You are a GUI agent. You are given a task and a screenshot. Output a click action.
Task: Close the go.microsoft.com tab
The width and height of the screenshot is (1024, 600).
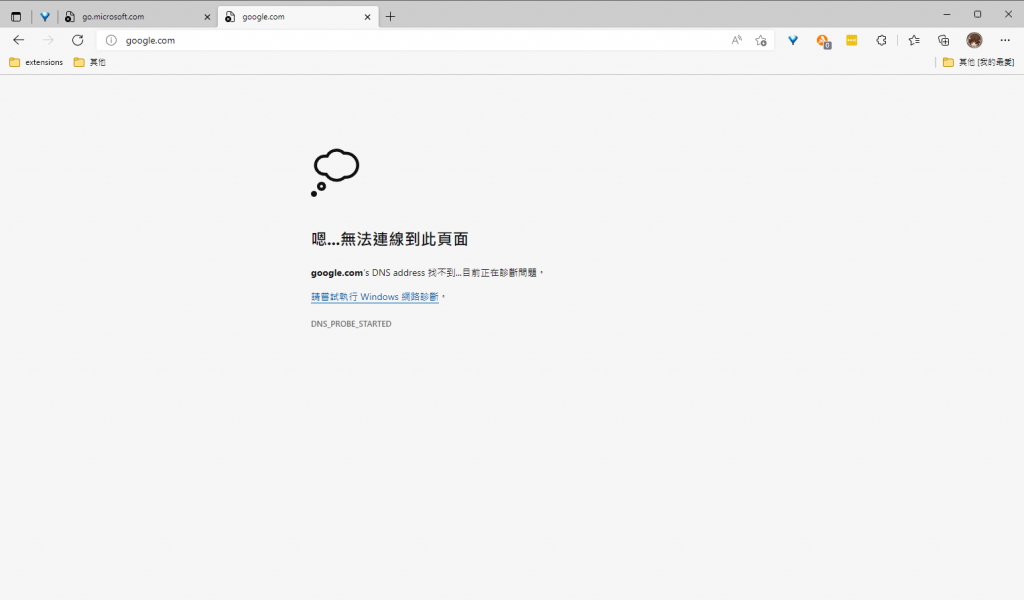click(208, 17)
